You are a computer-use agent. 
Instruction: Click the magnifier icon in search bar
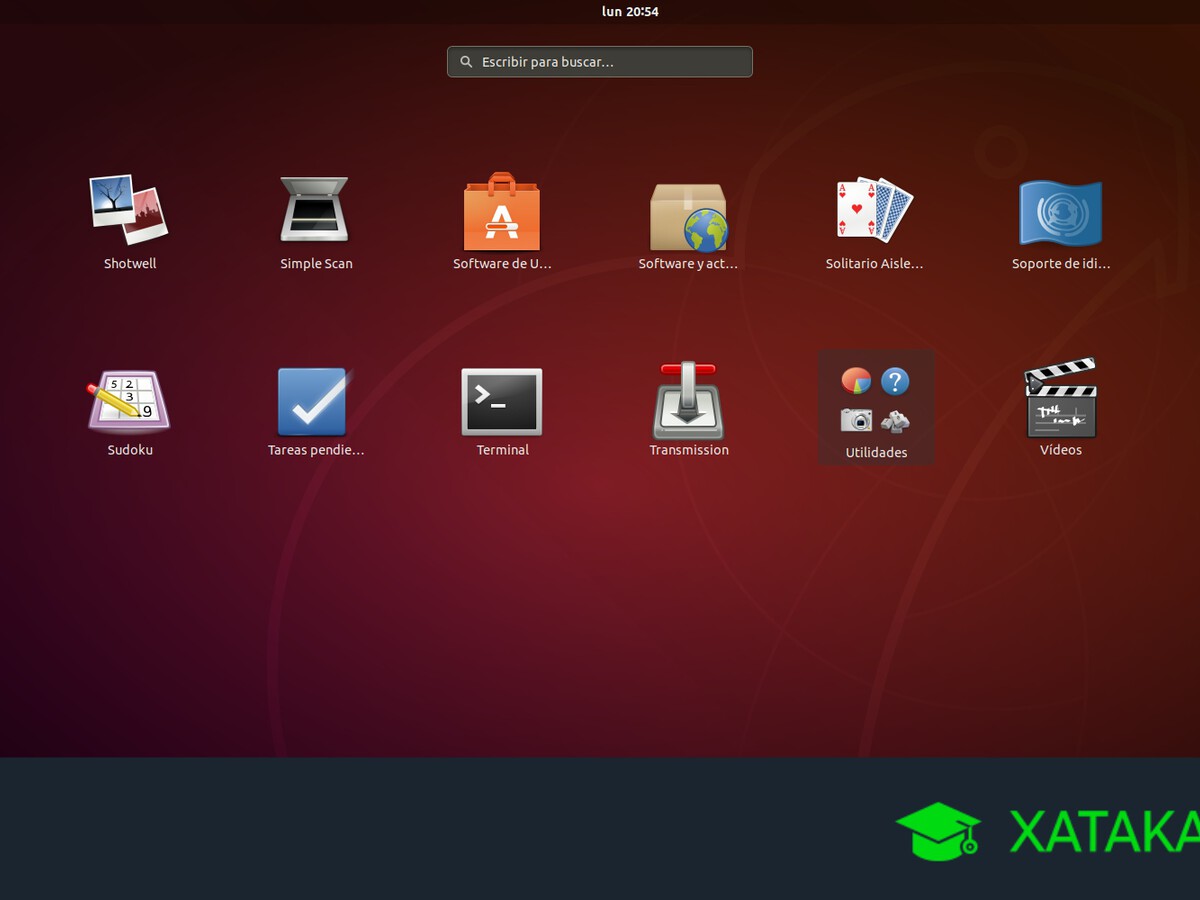tap(466, 62)
